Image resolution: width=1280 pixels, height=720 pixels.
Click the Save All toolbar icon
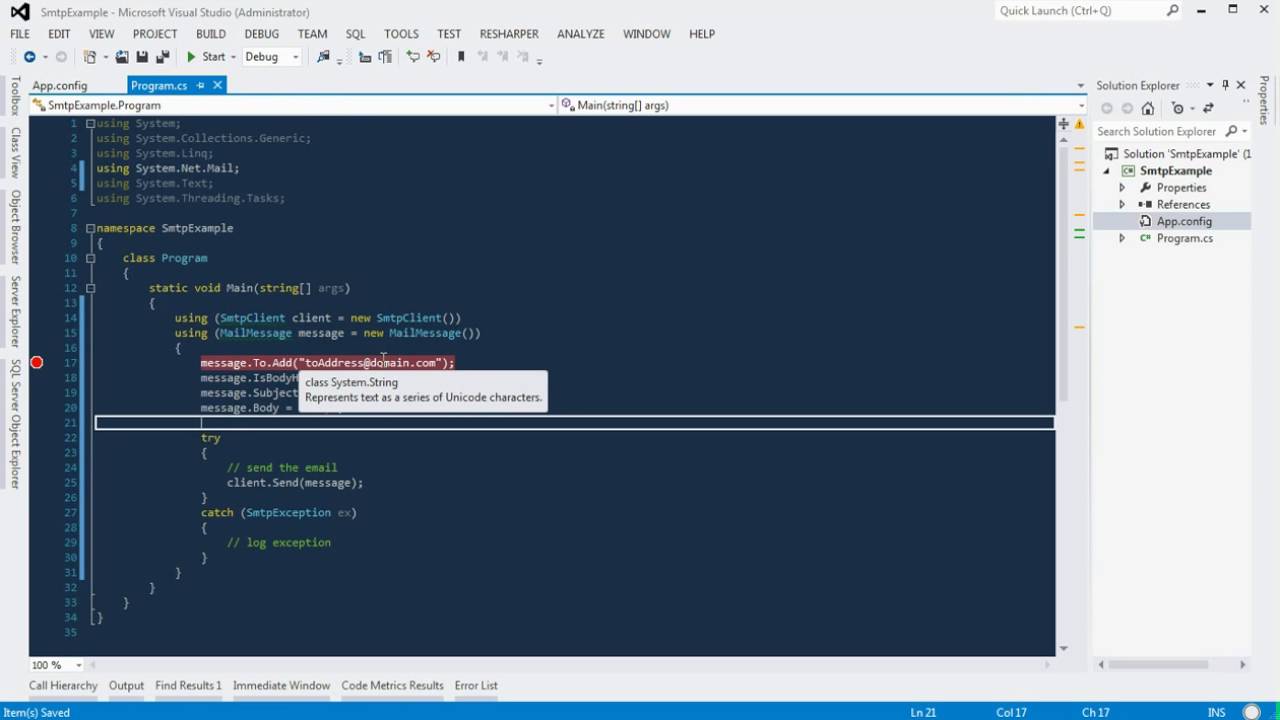[161, 57]
